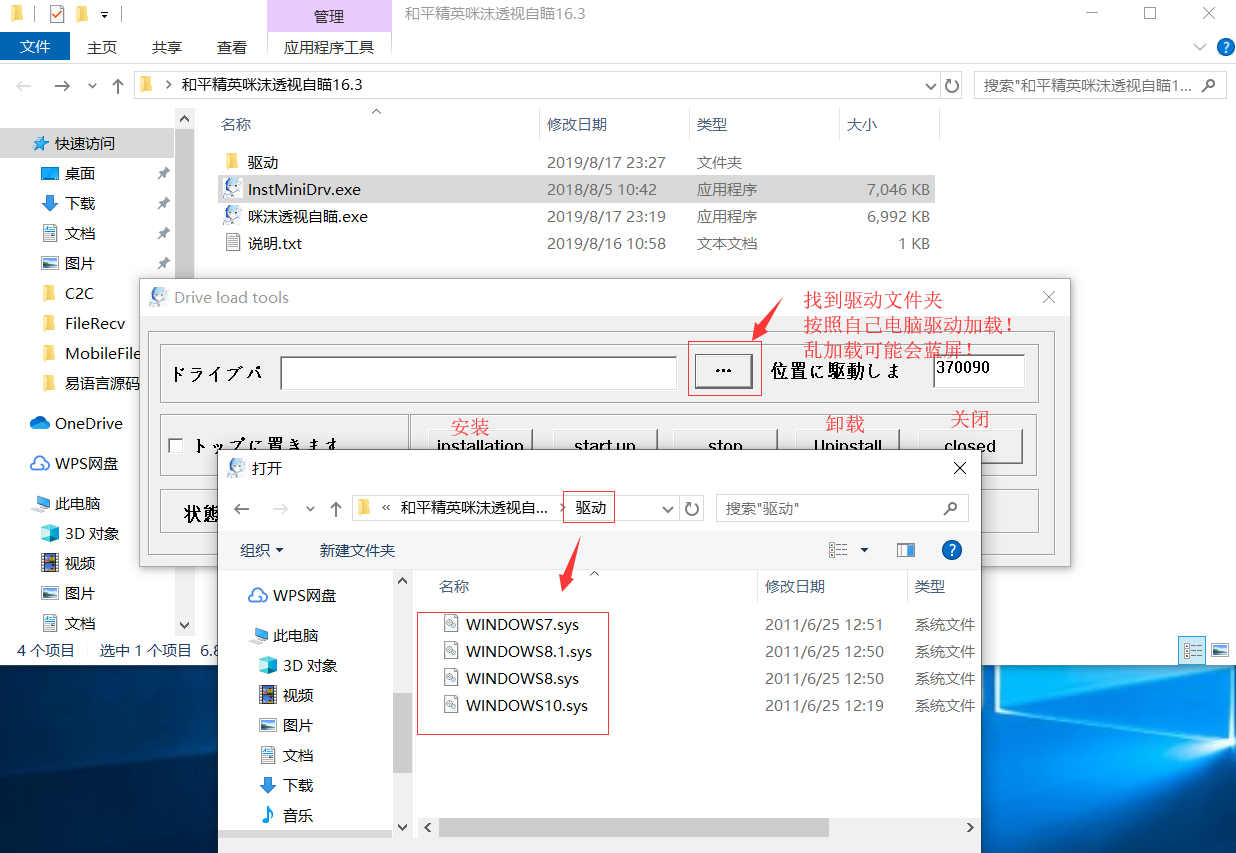1236x853 pixels.
Task: Open FileRecv folder in sidebar
Action: [x=95, y=323]
